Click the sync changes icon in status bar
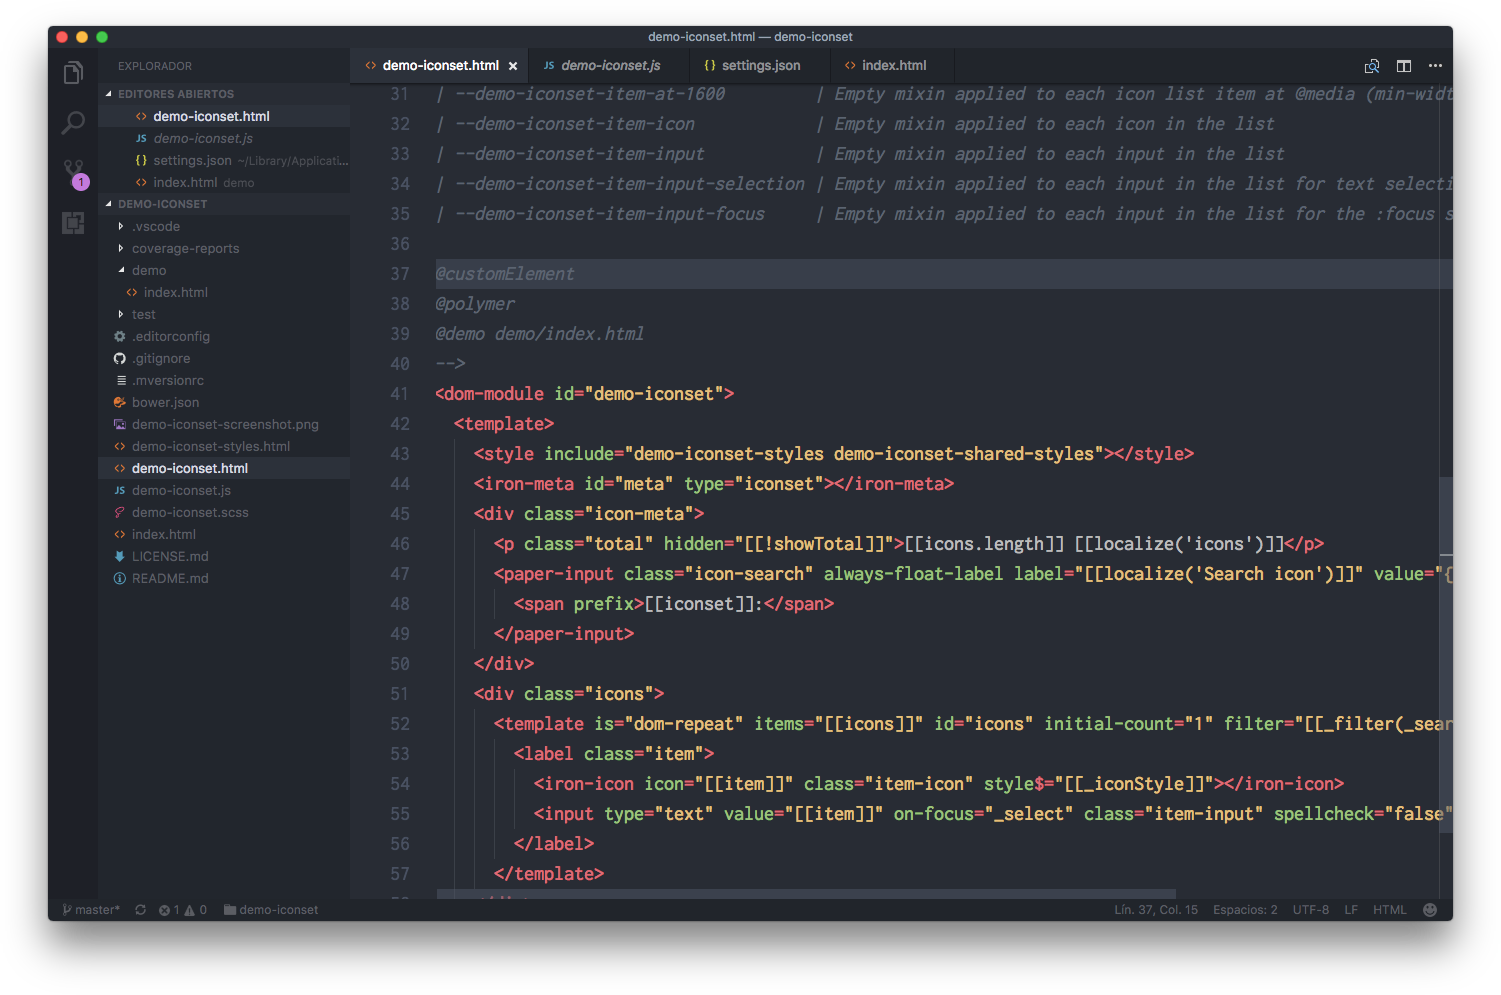 click(141, 910)
